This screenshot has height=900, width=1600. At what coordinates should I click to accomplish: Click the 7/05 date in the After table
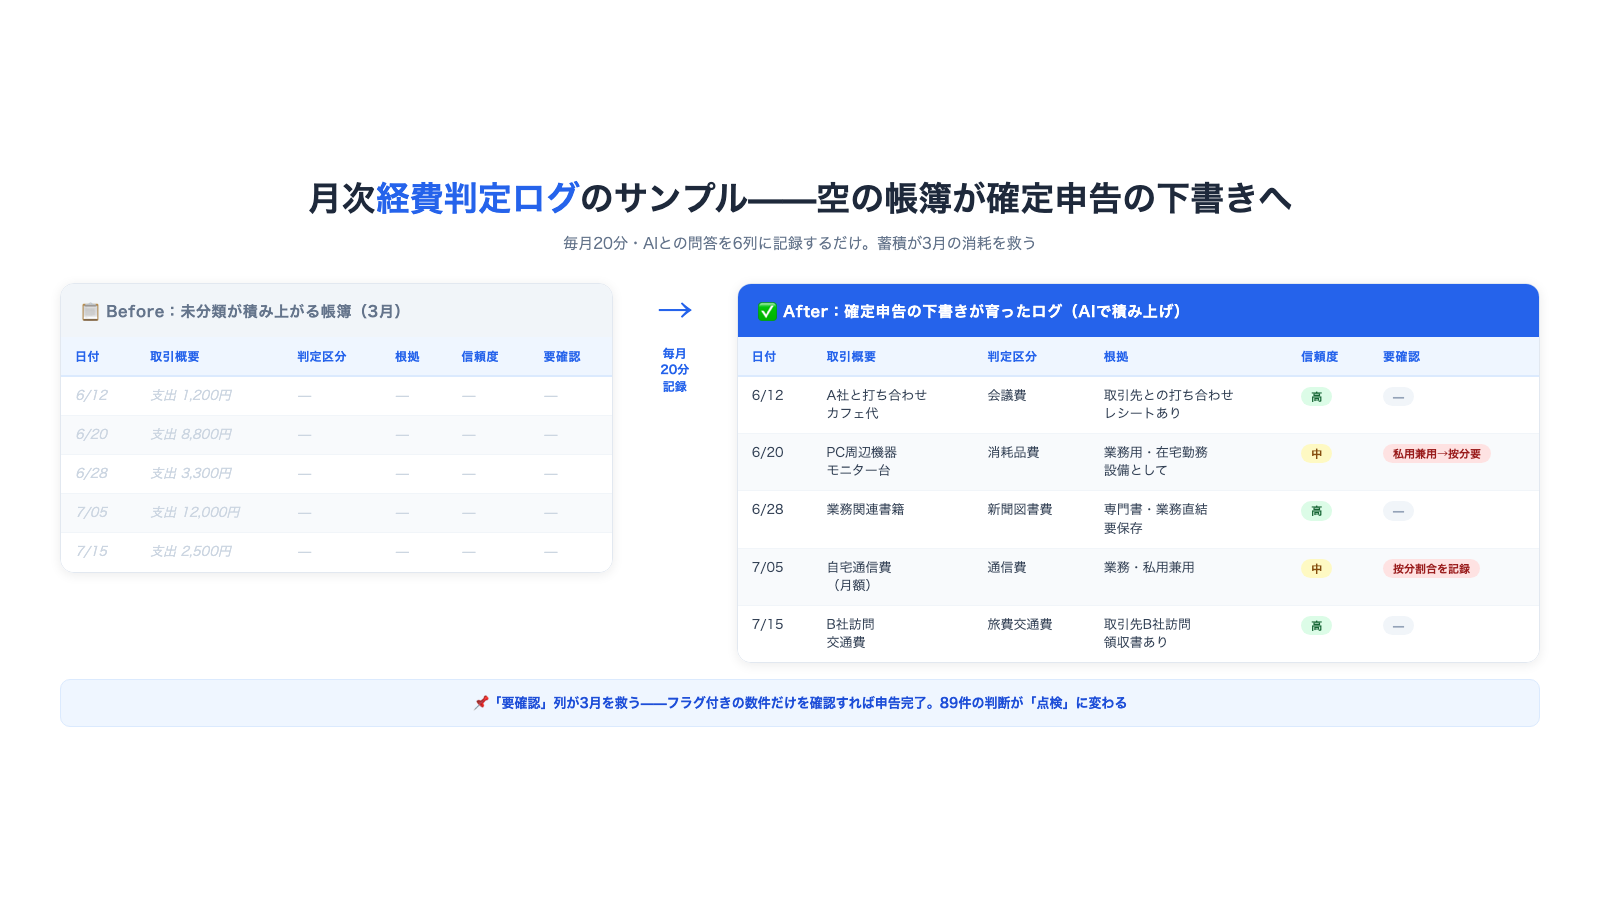(768, 568)
